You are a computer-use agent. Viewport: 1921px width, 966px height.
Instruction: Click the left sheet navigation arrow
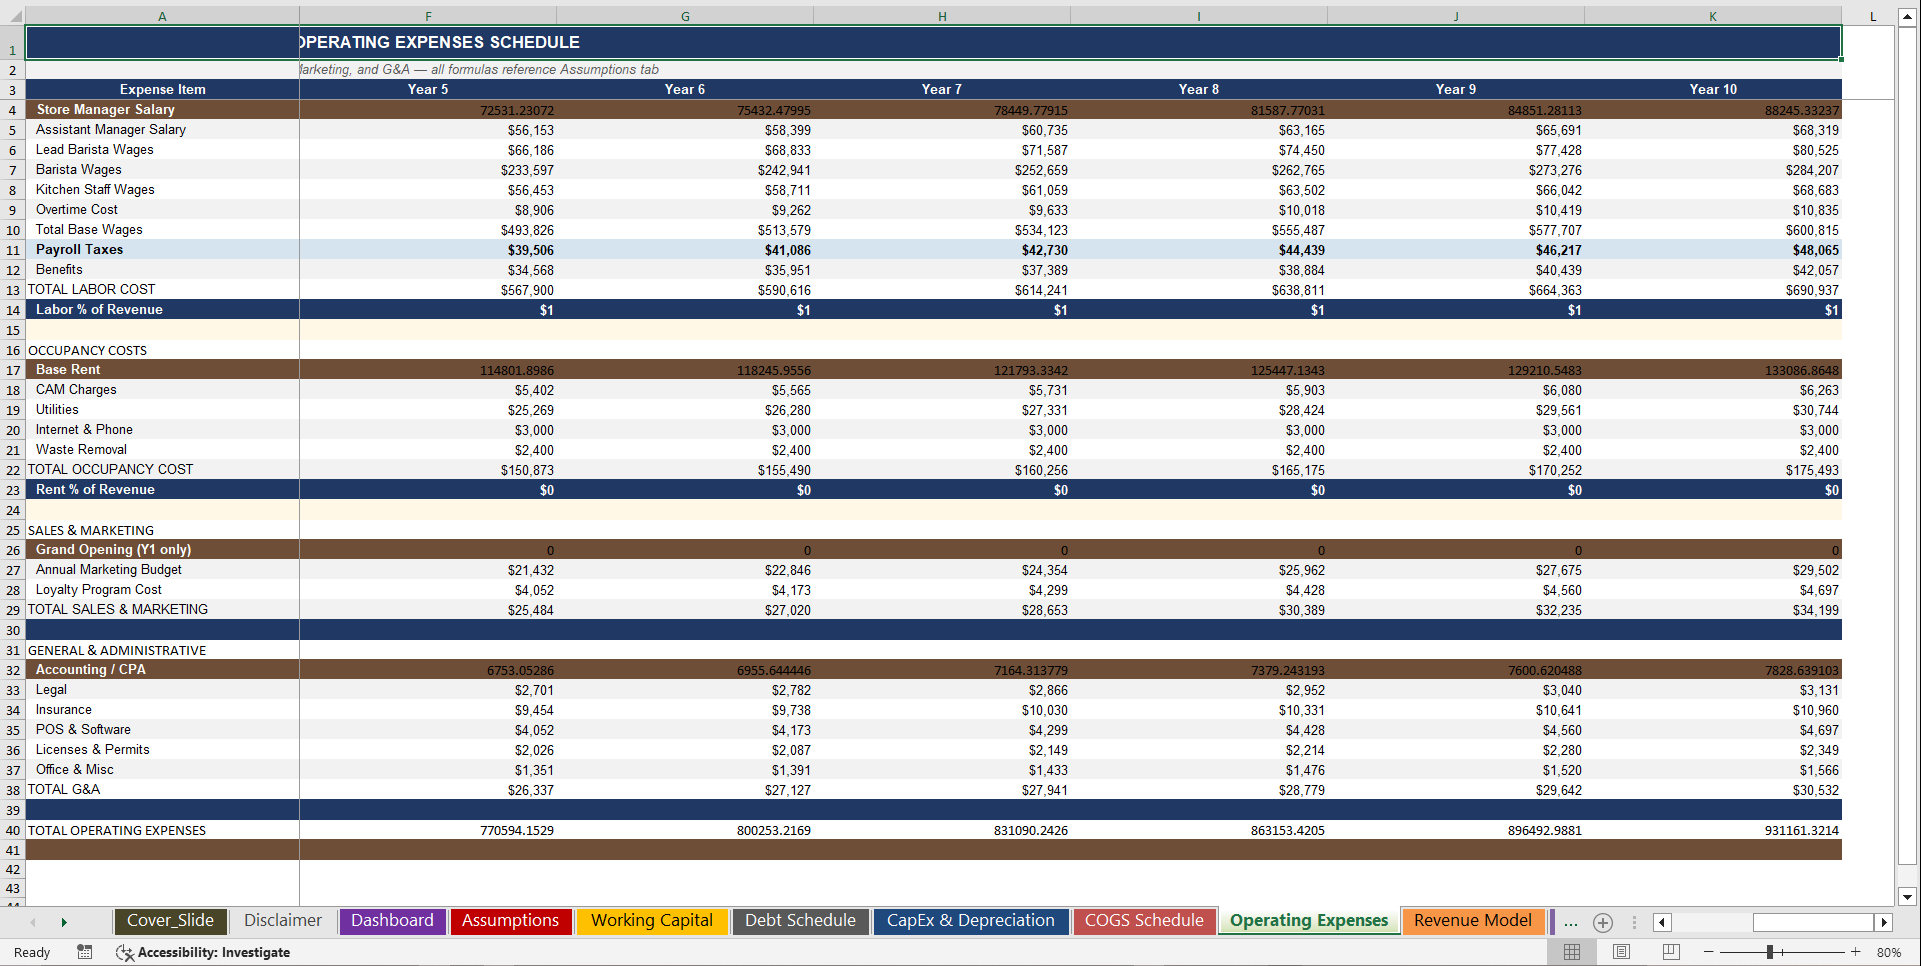click(1662, 922)
